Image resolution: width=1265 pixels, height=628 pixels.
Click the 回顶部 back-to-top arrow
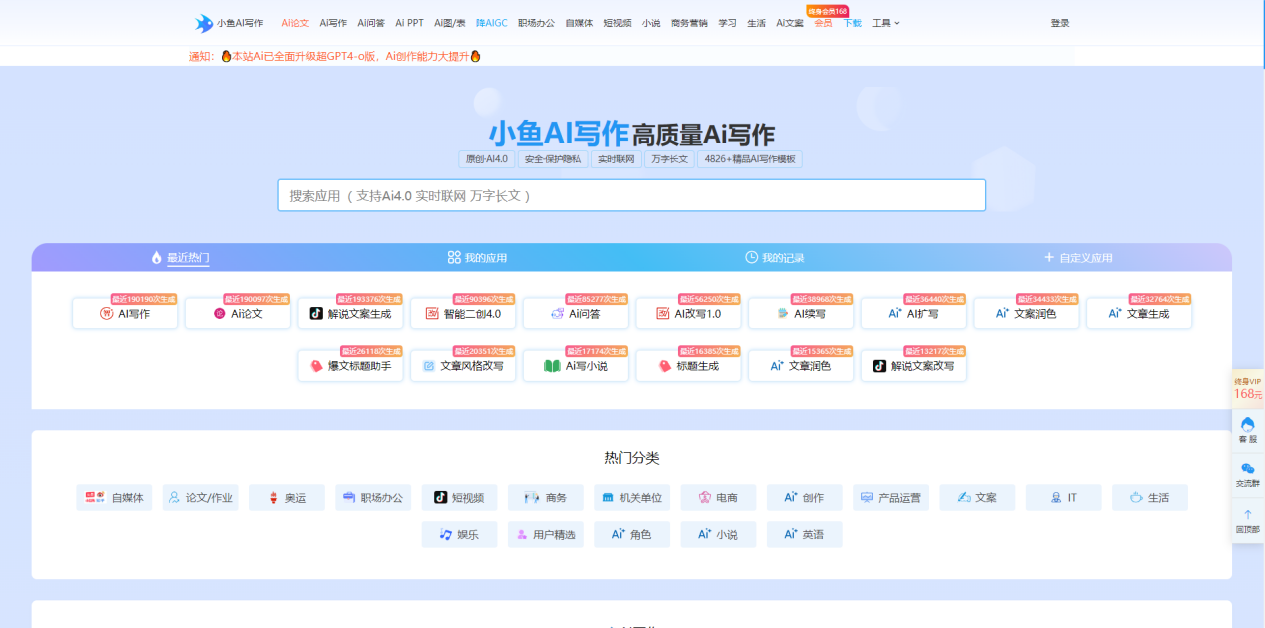tap(1247, 520)
